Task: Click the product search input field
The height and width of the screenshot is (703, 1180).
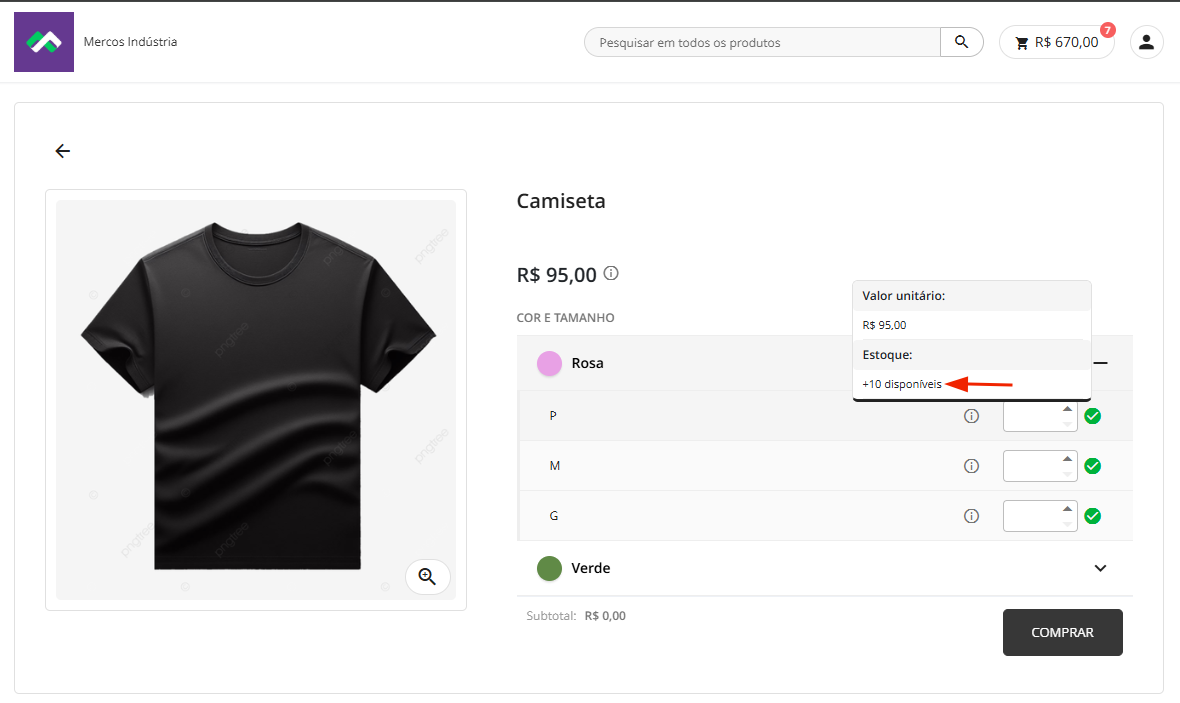Action: 762,42
